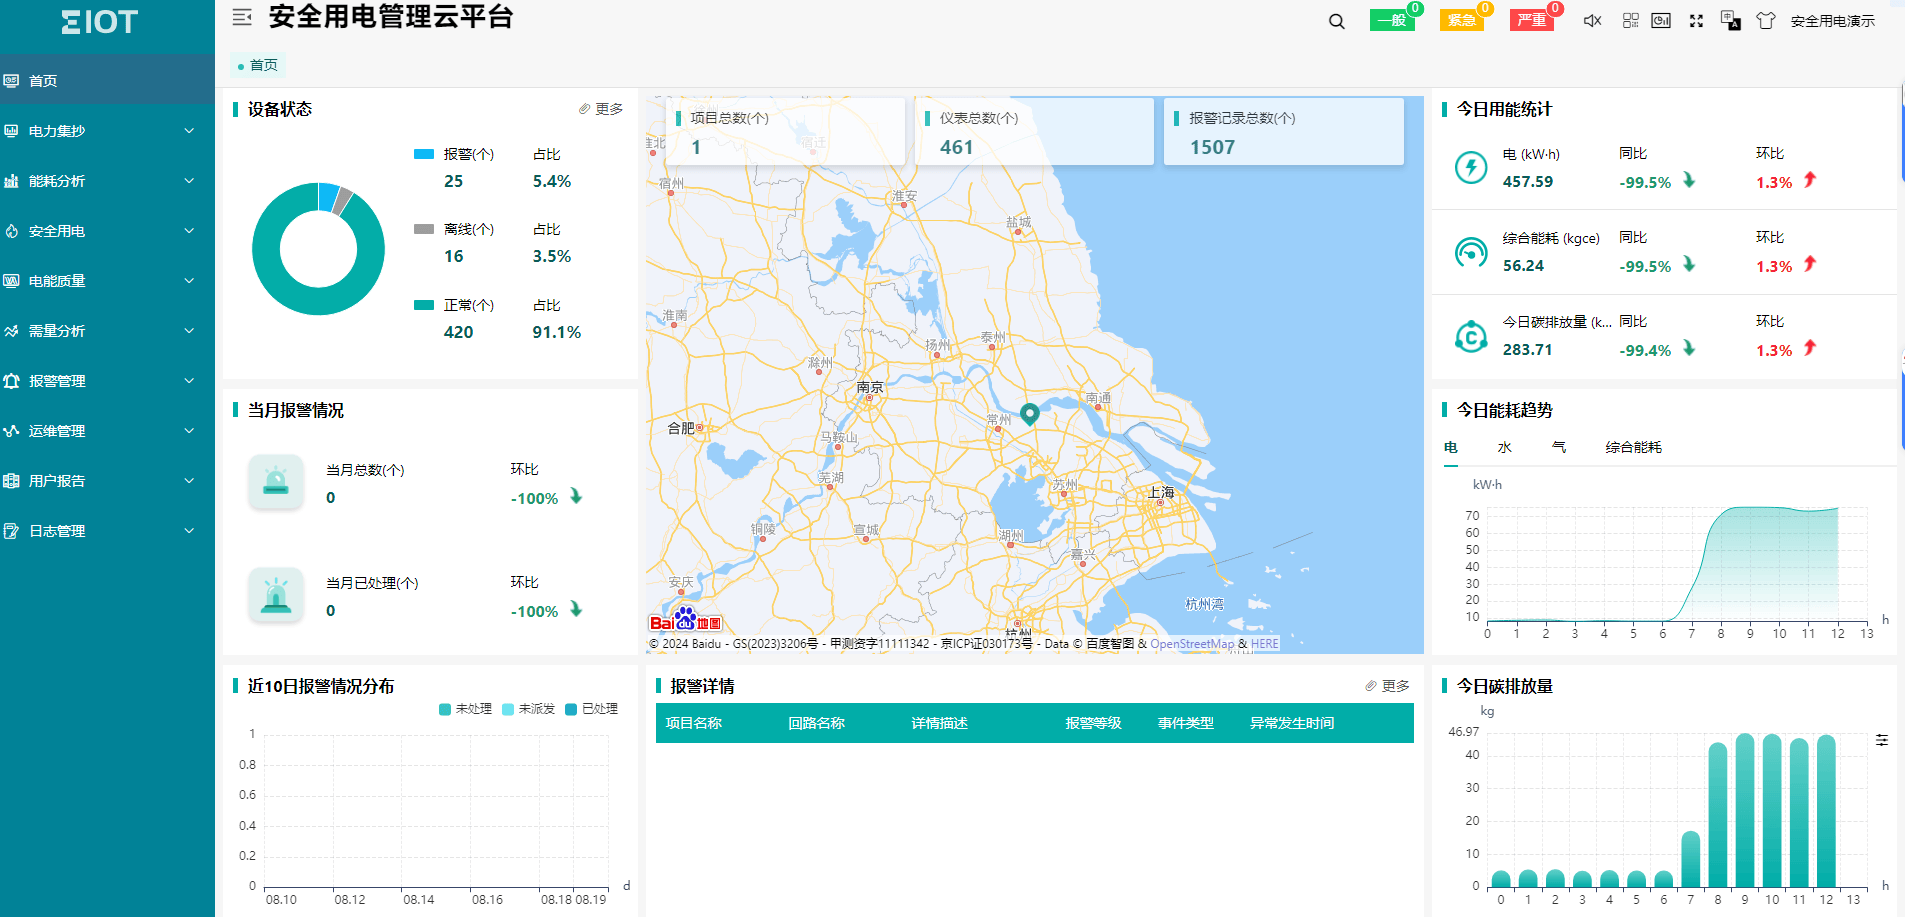Screen dimensions: 1905x917
Task: Click the carbon chart filter settings icon
Action: coord(1882,740)
